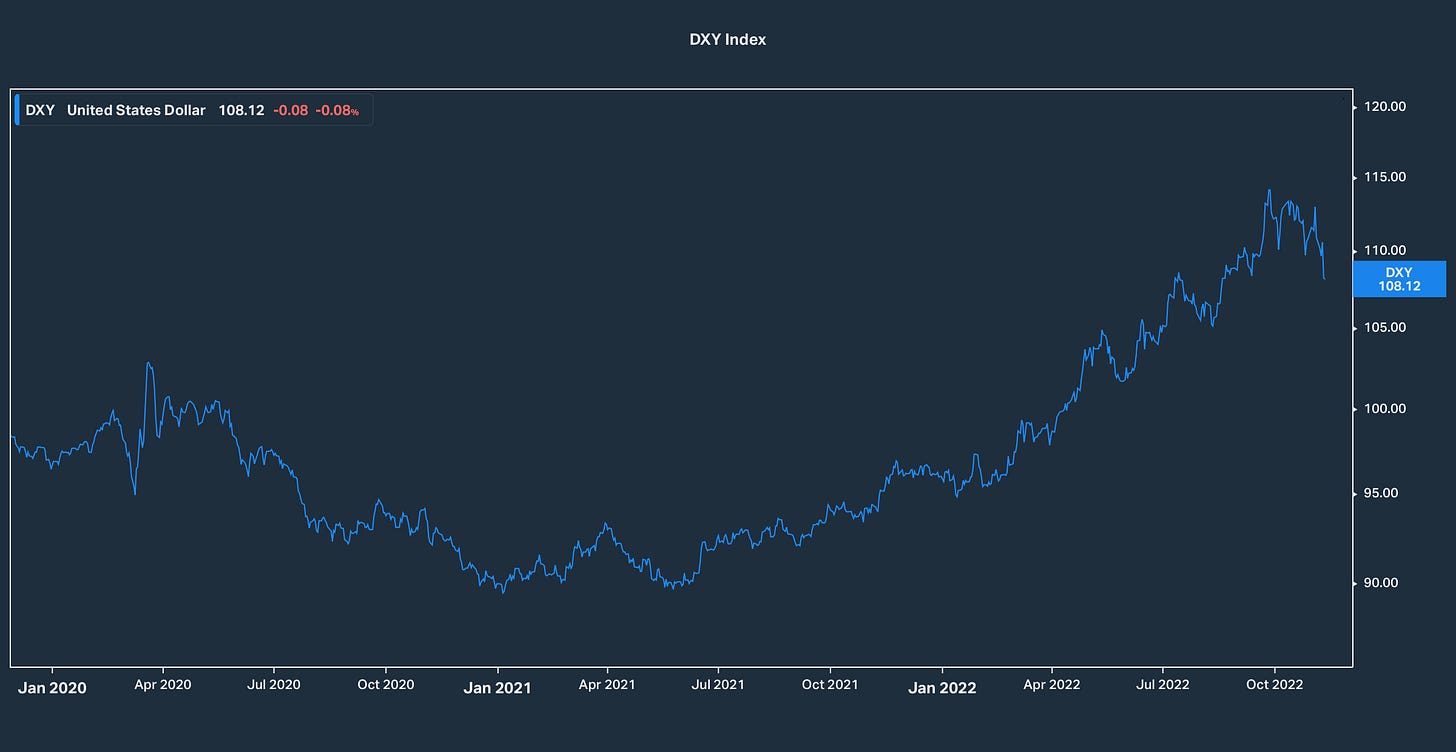Select the blue DXY 108.12 price tag
Viewport: 1456px width, 752px height.
(x=1398, y=279)
